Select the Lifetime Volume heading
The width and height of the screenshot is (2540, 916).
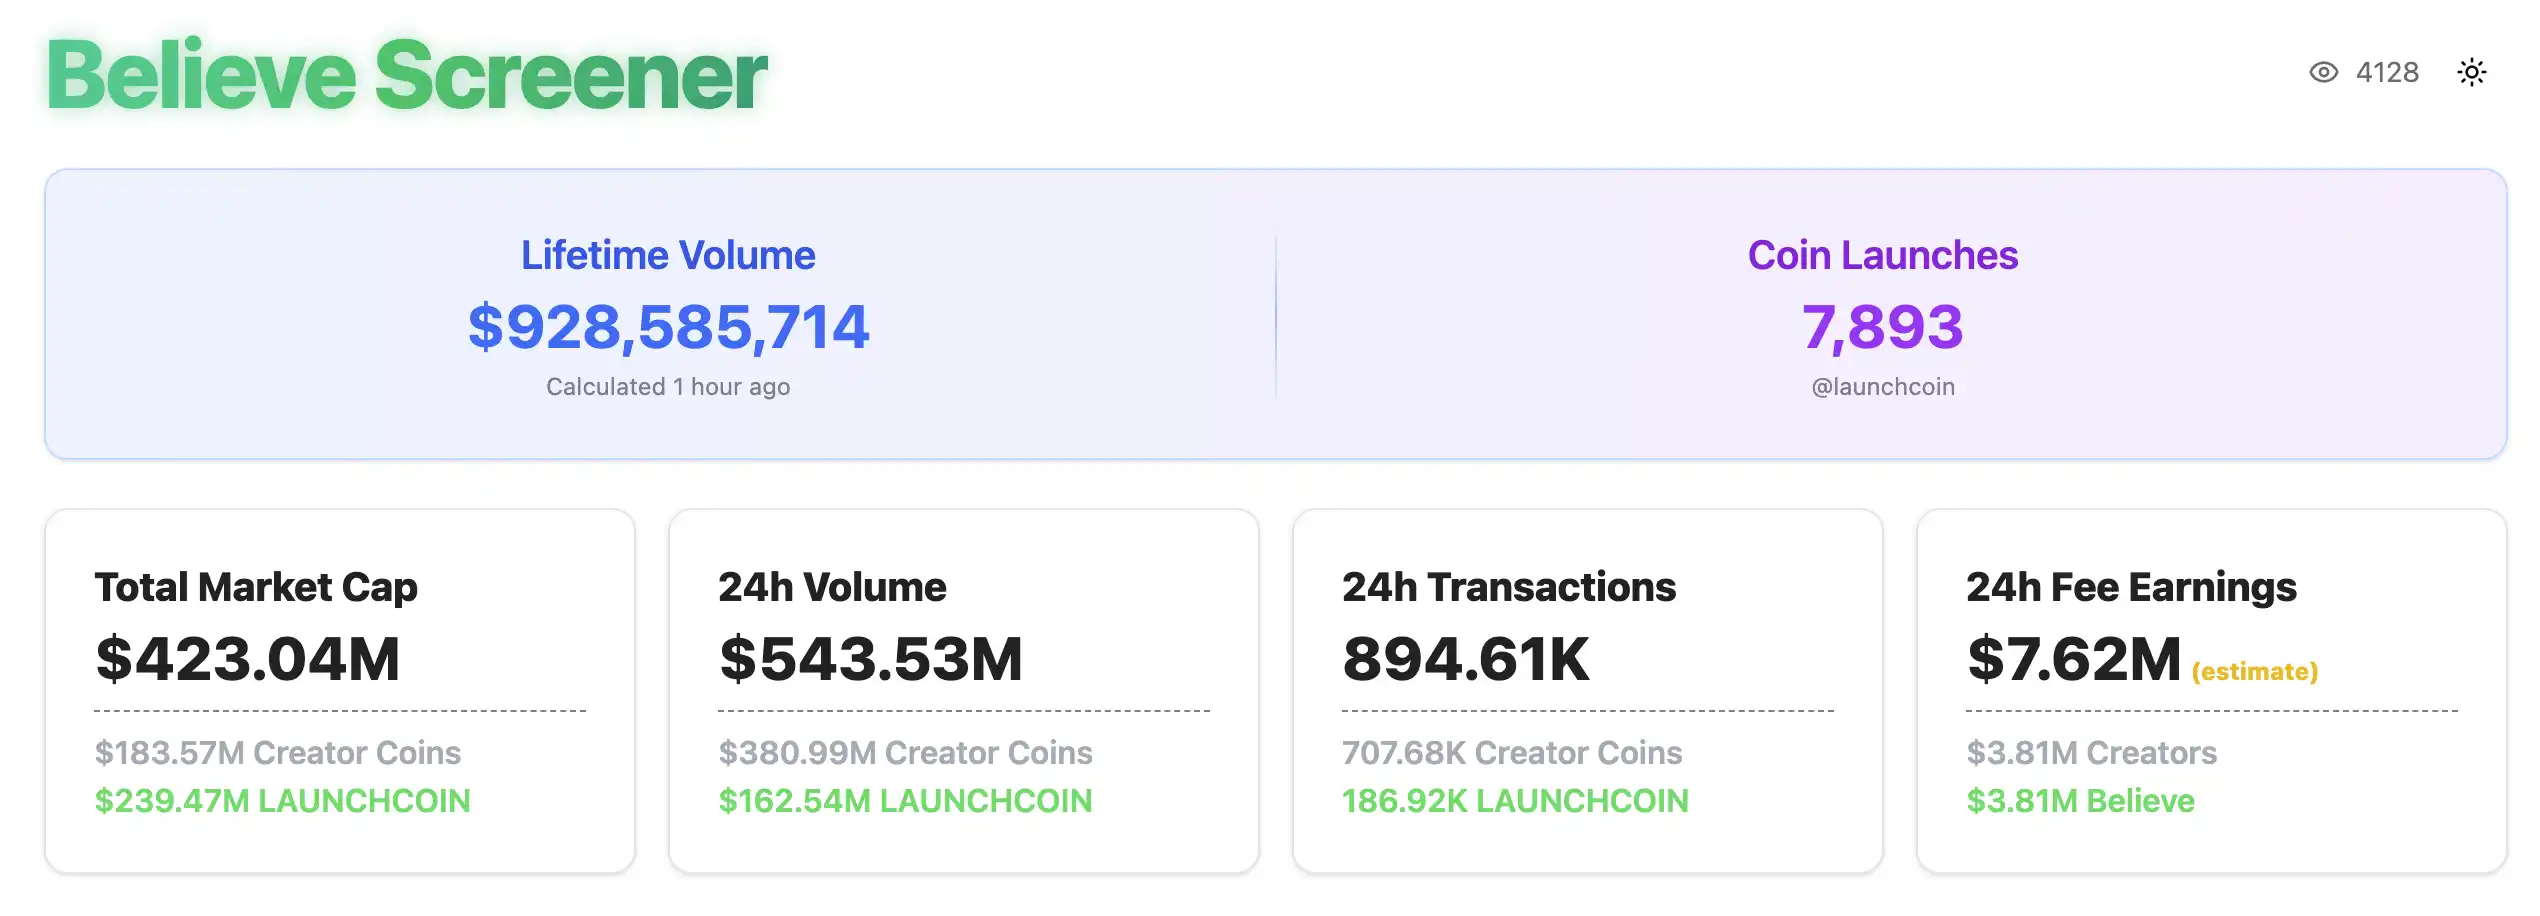click(x=668, y=255)
